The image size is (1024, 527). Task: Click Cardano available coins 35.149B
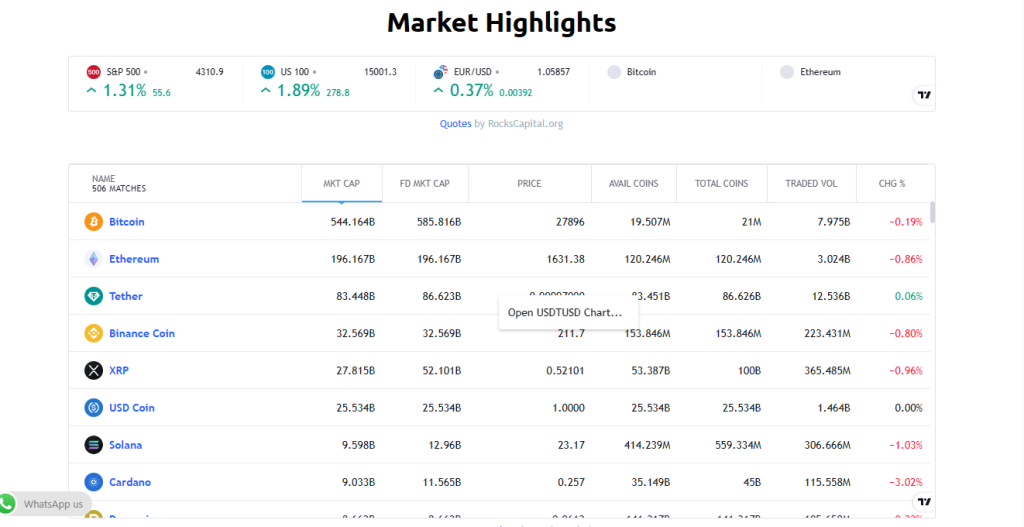tap(650, 482)
